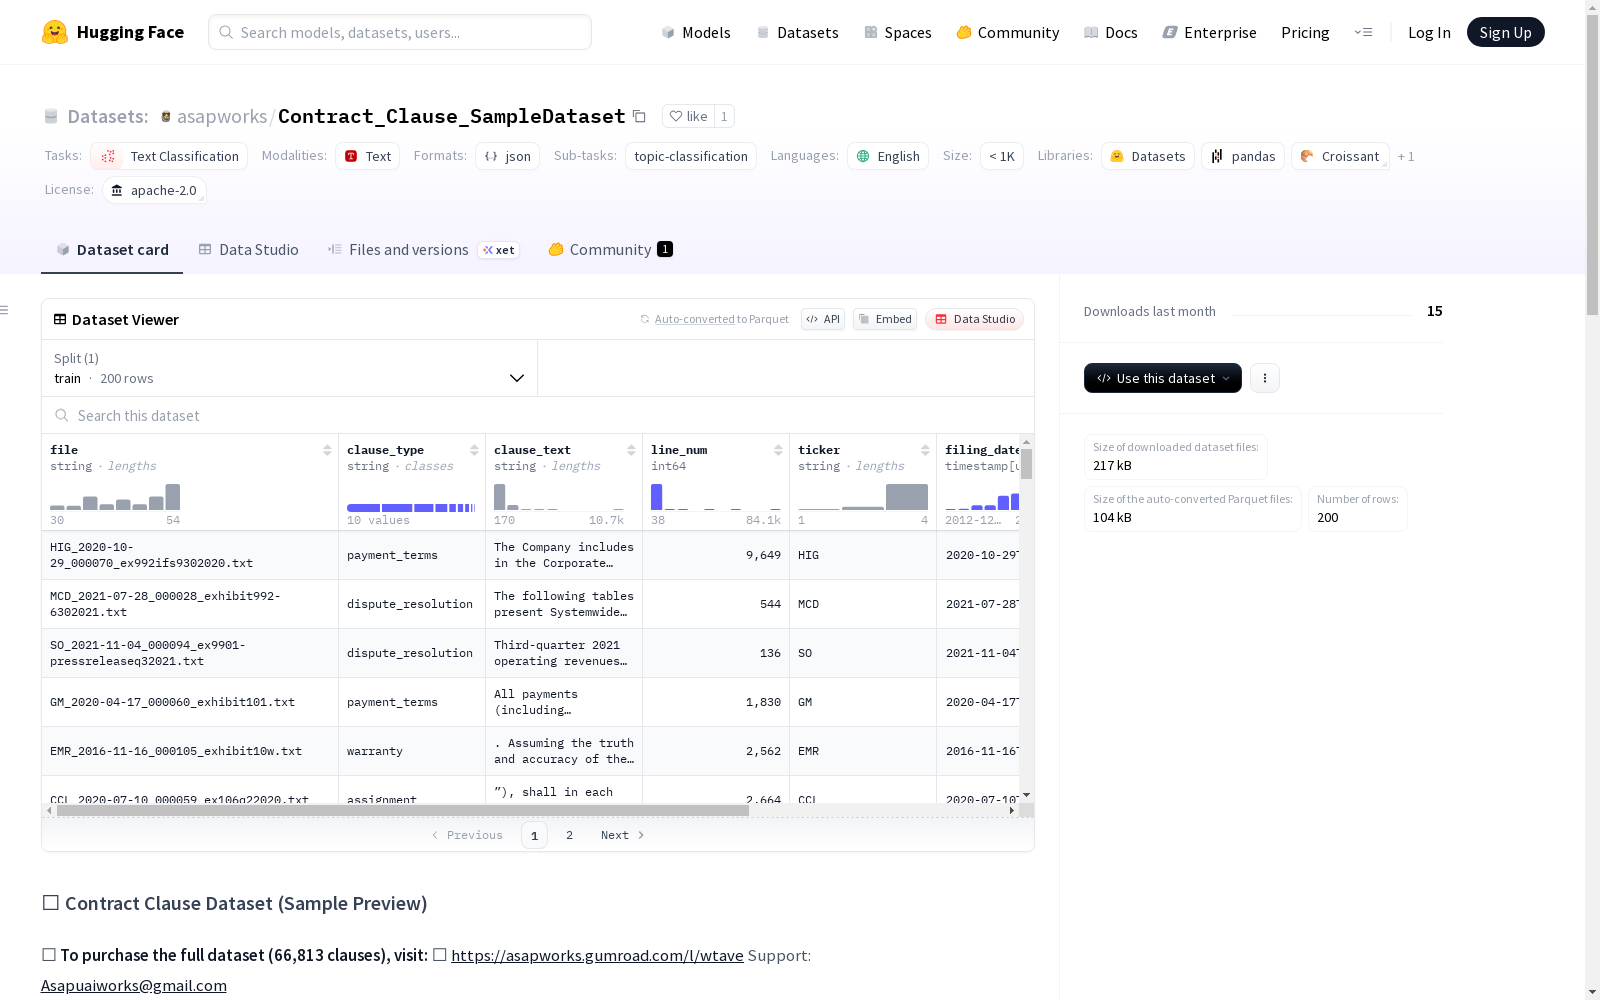This screenshot has height=1000, width=1600.
Task: Switch to the Dataset card tab
Action: click(112, 249)
